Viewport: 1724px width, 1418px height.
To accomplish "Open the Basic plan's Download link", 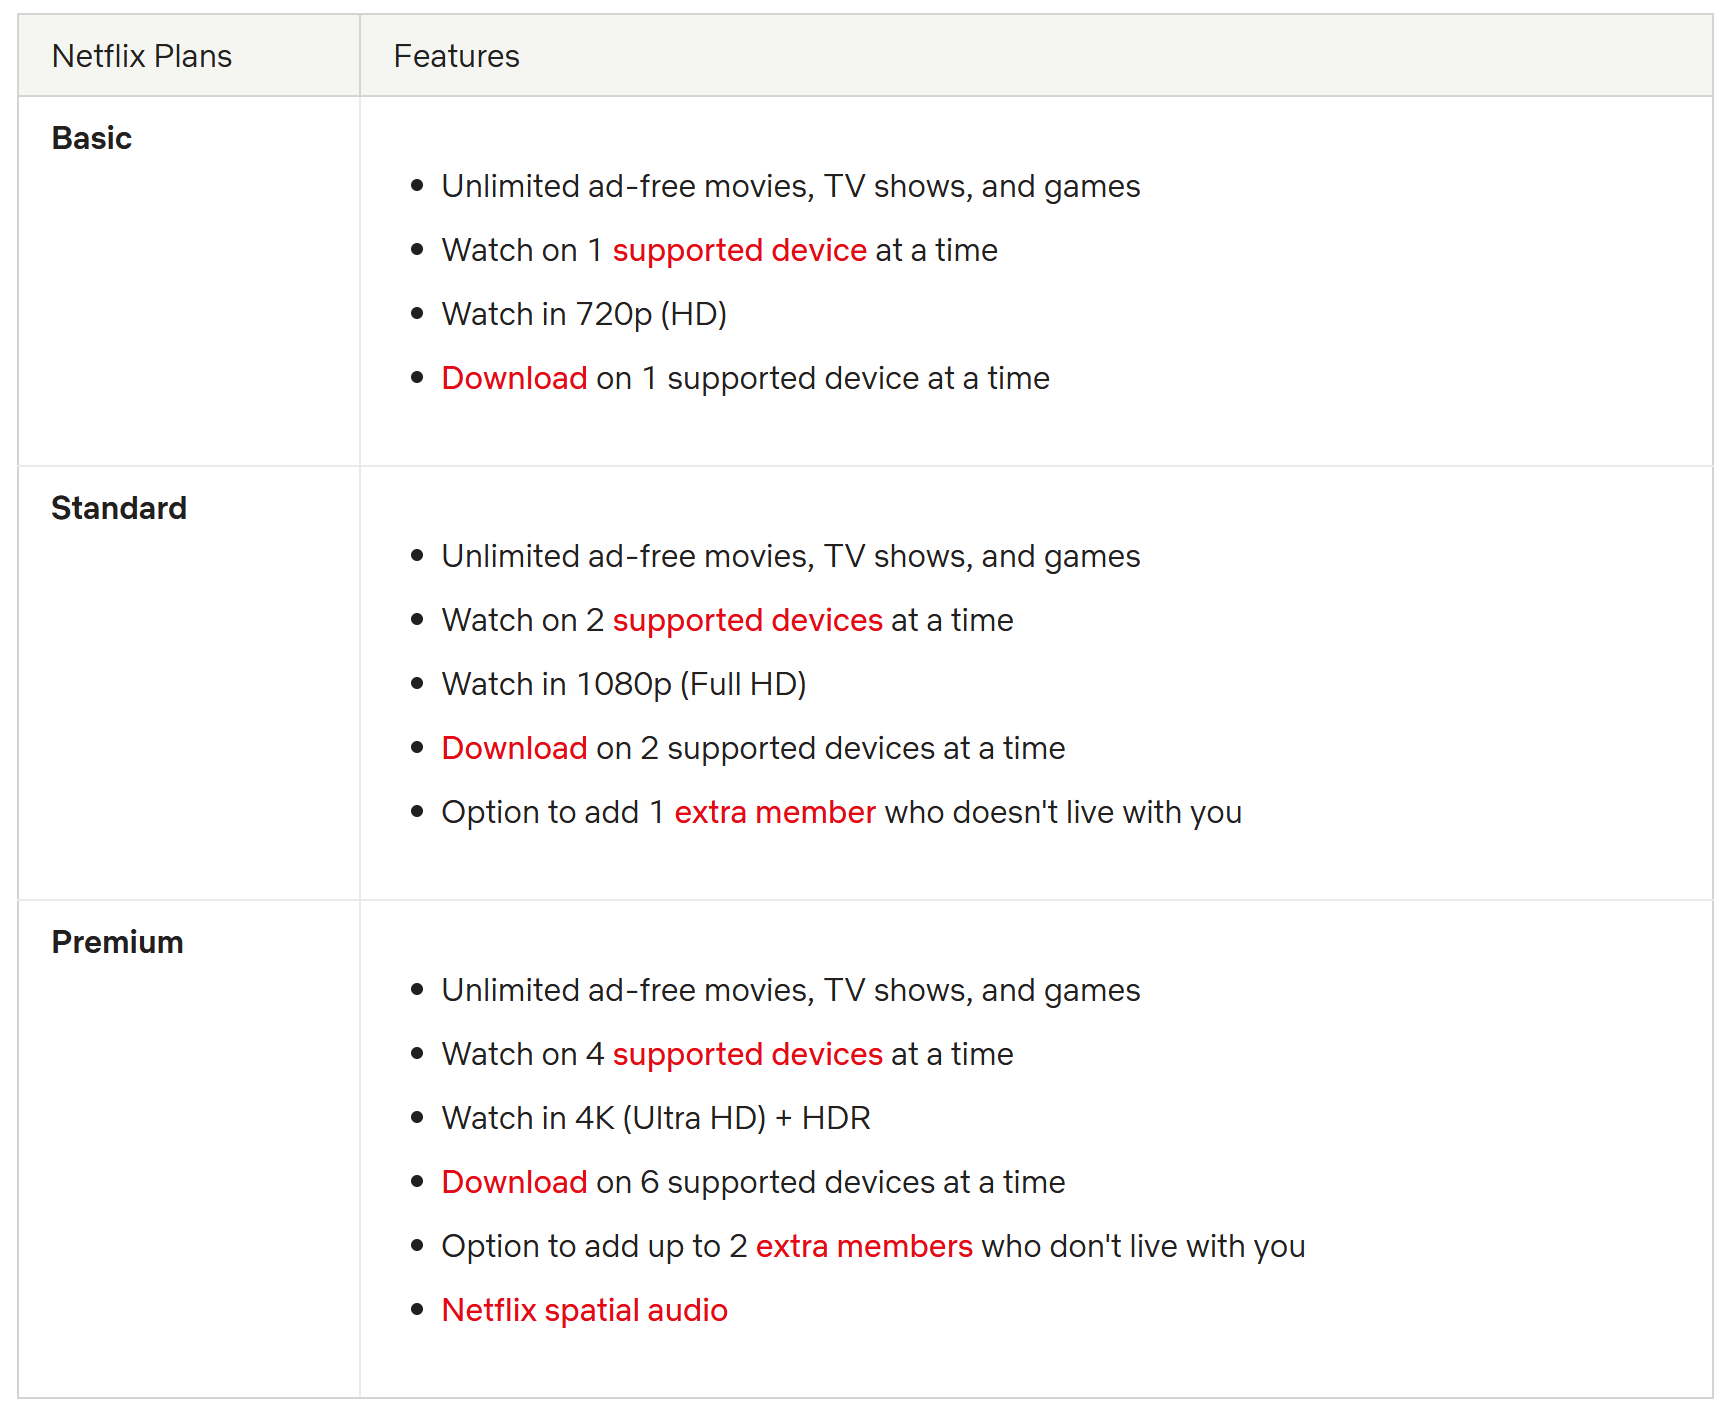I will tap(514, 378).
